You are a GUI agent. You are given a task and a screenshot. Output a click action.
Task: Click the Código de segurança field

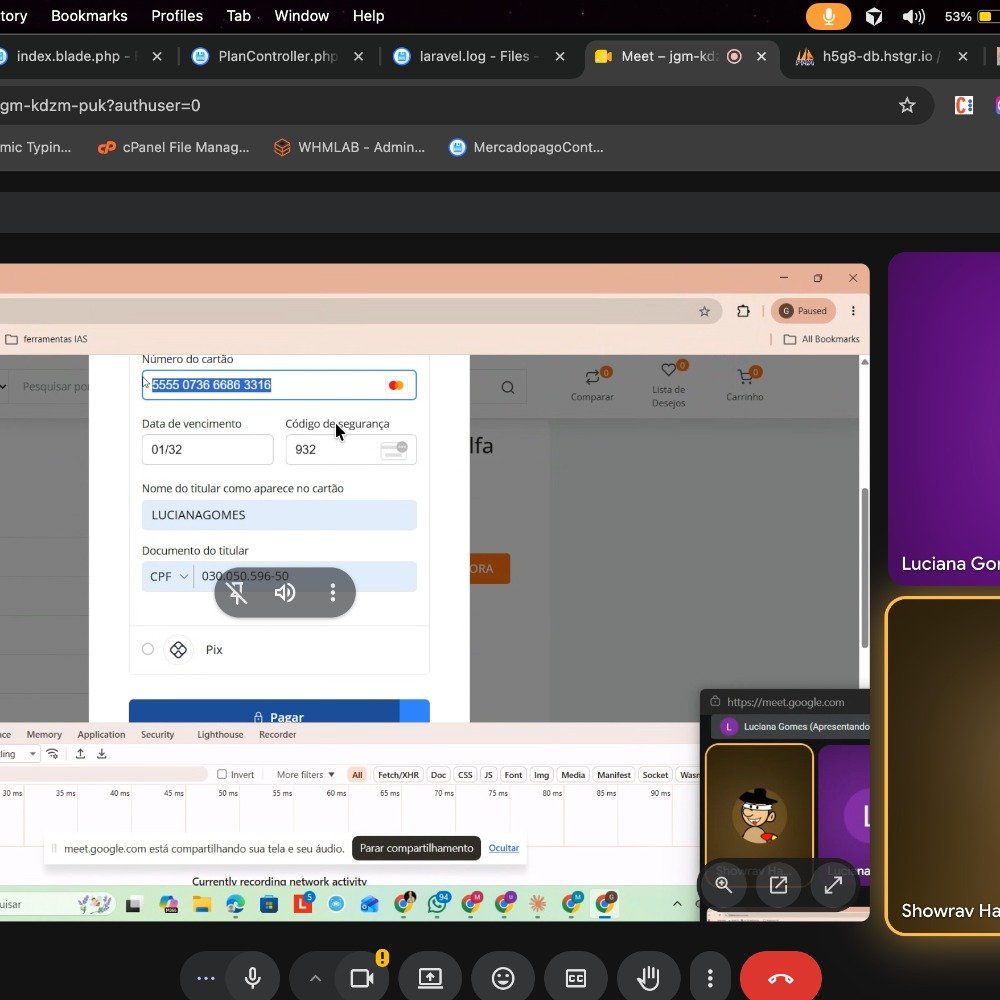pyautogui.click(x=351, y=449)
